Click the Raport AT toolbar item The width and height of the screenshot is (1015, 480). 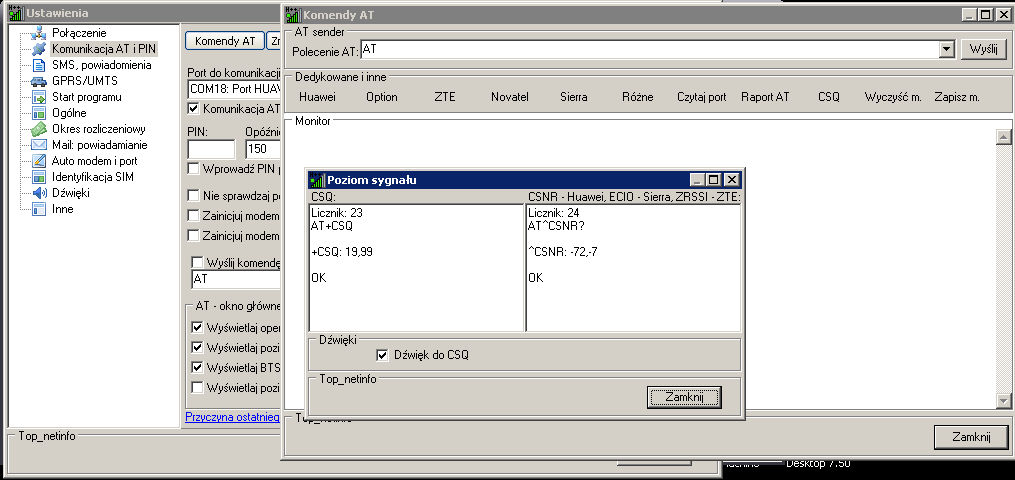point(765,97)
